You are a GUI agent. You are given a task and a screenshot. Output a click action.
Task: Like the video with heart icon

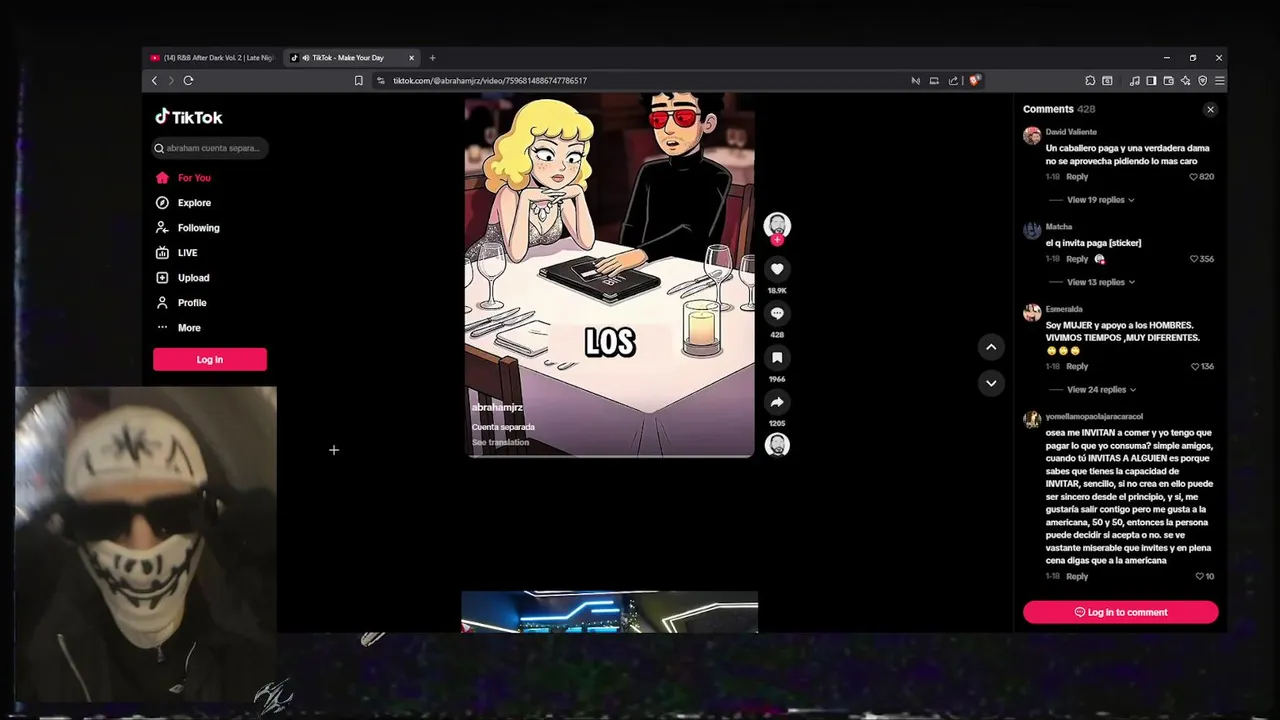[777, 269]
